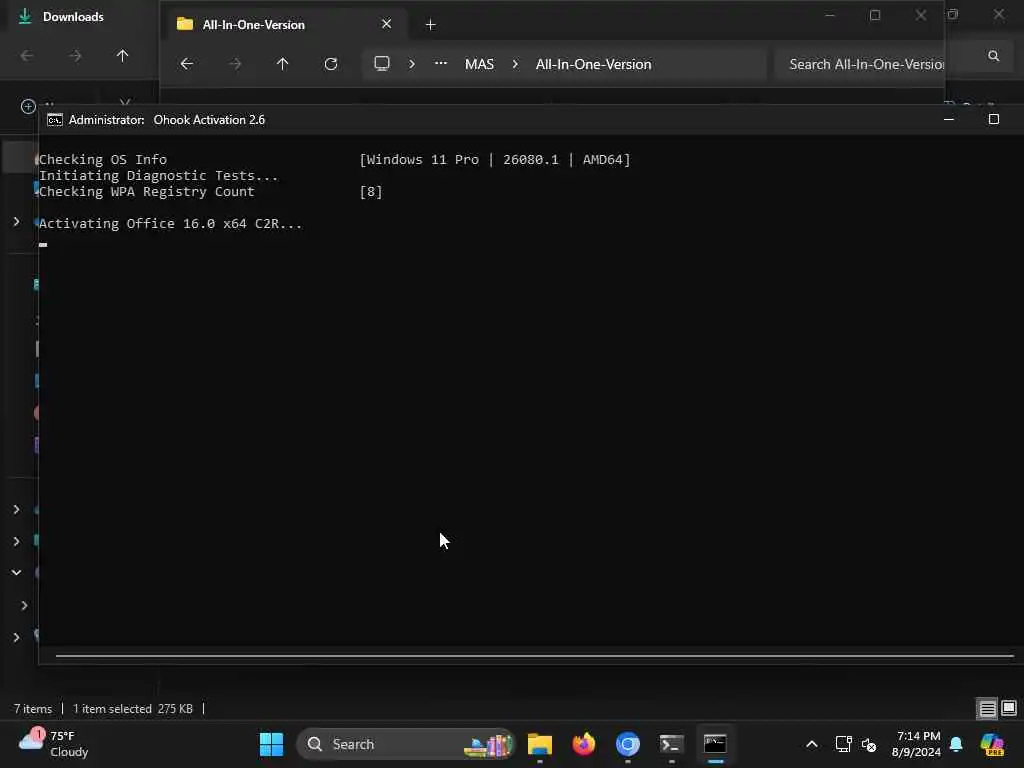Open the clock showing 7:14 PM

tap(917, 744)
